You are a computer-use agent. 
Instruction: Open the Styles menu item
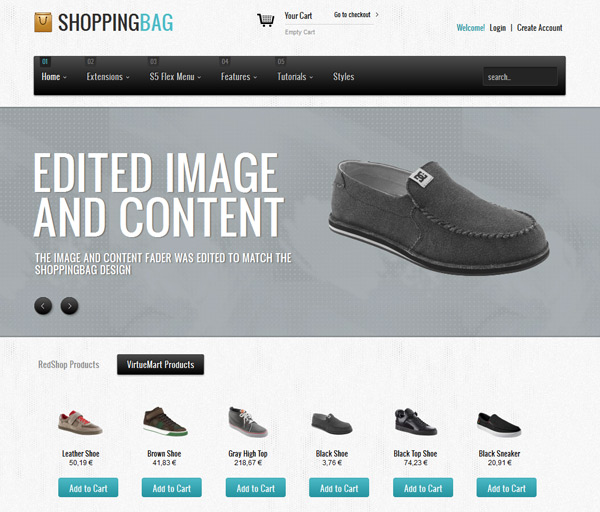(343, 77)
